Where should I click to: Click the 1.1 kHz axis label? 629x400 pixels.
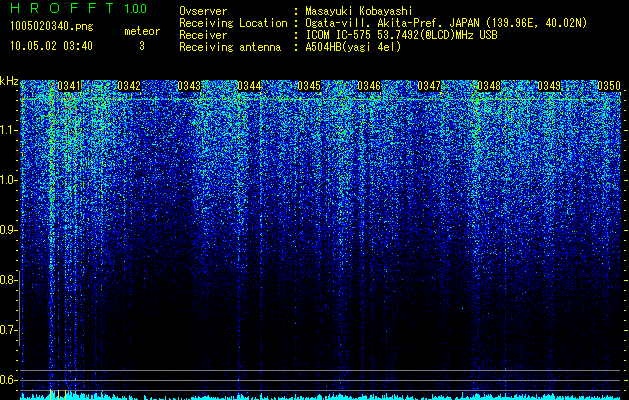pos(7,130)
